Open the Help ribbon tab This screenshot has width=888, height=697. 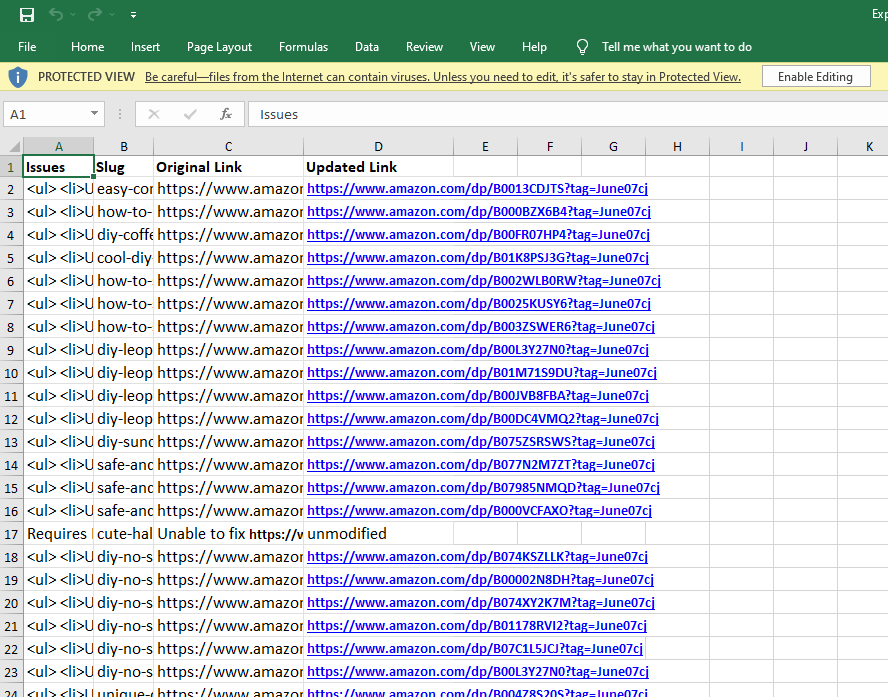coord(534,47)
